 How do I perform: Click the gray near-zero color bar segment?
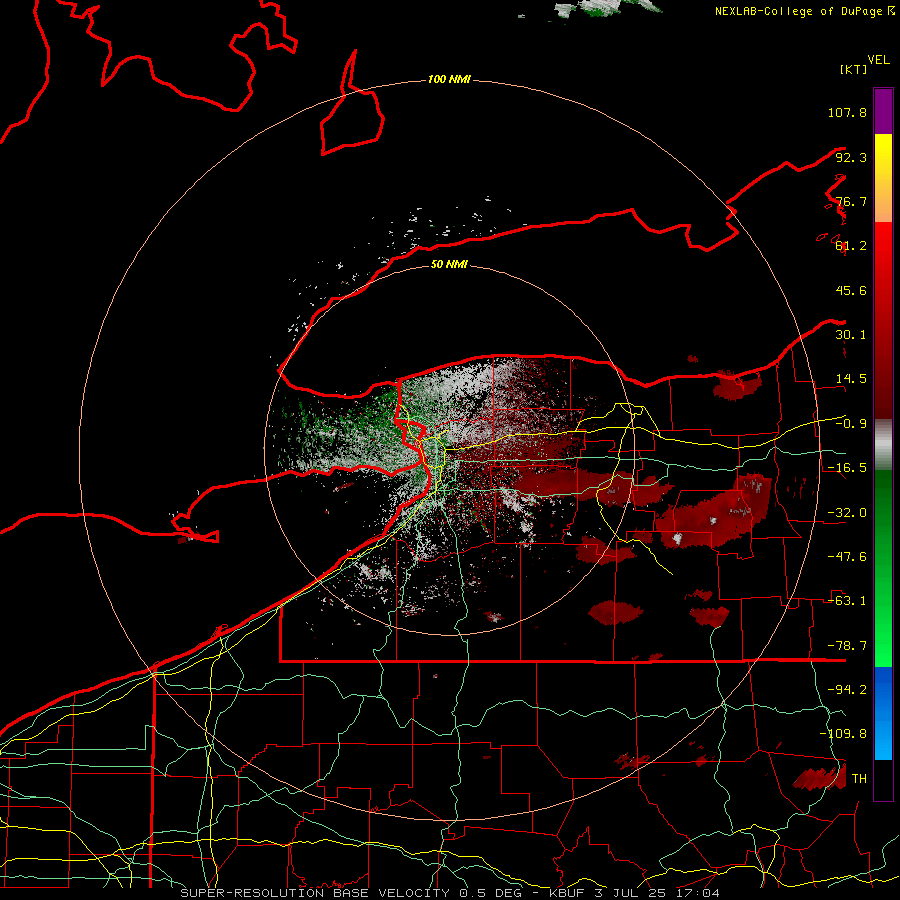coord(883,444)
